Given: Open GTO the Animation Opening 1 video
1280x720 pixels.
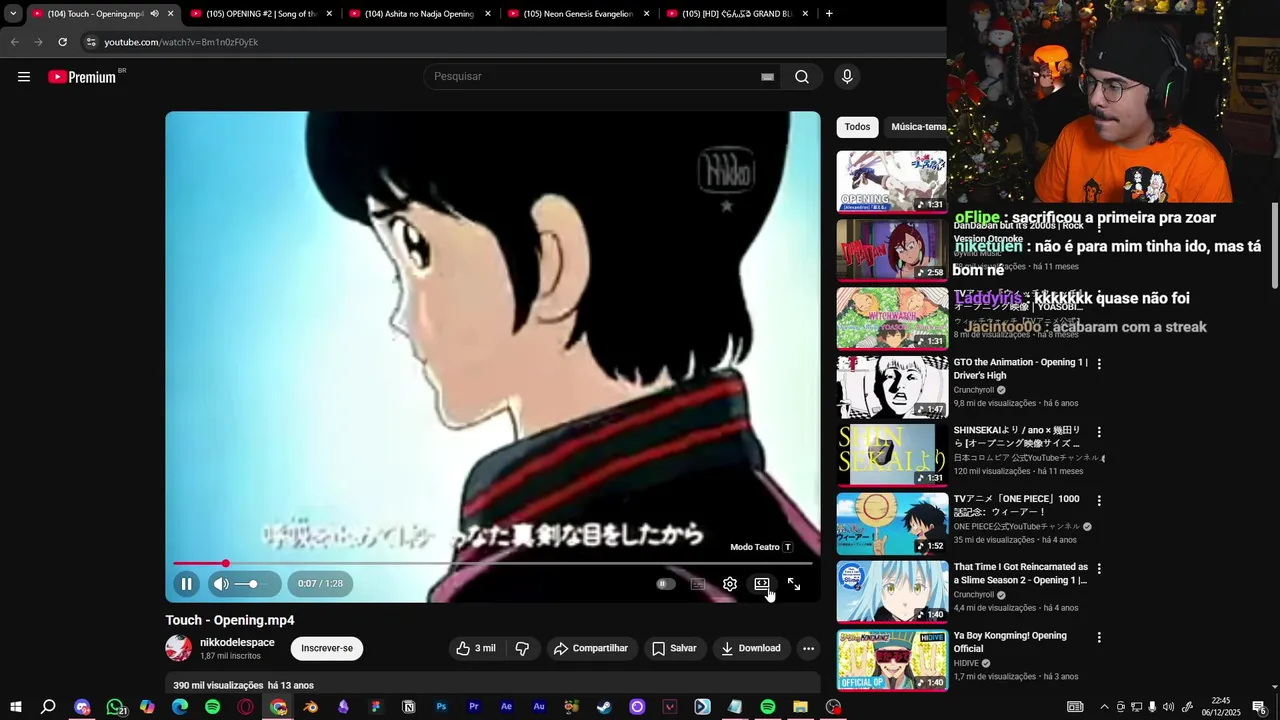Looking at the screenshot, I should (x=1020, y=369).
